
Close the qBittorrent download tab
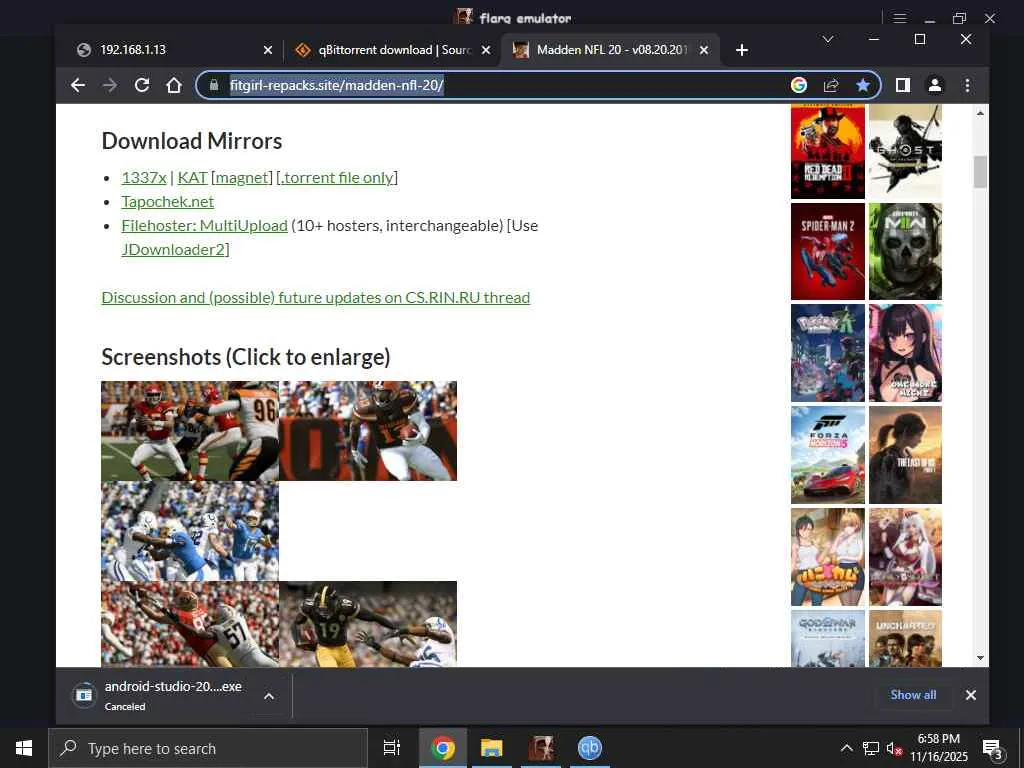point(486,50)
